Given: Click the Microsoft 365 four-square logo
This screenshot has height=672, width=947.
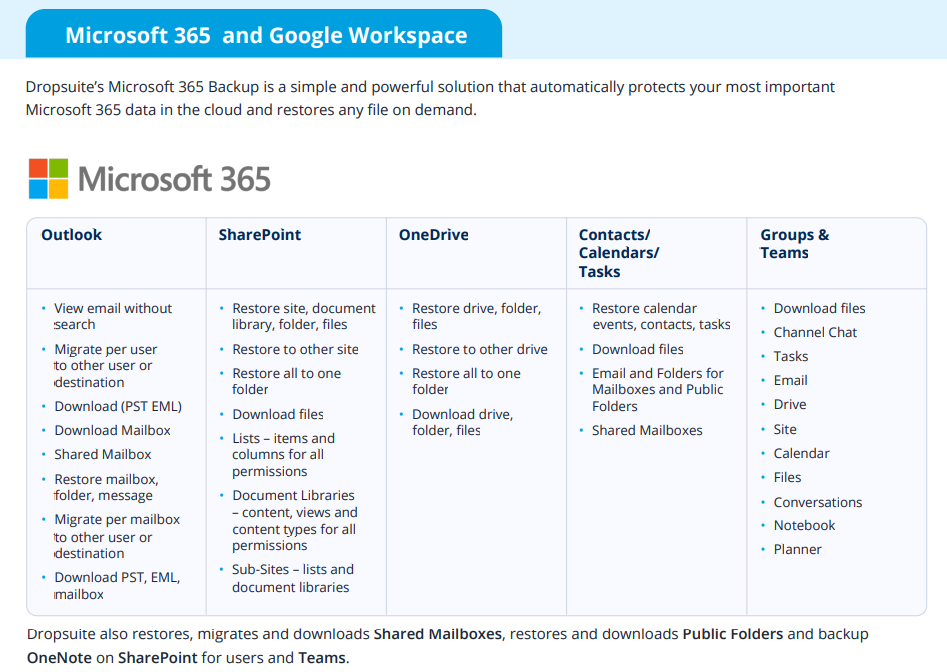Looking at the screenshot, I should (48, 179).
